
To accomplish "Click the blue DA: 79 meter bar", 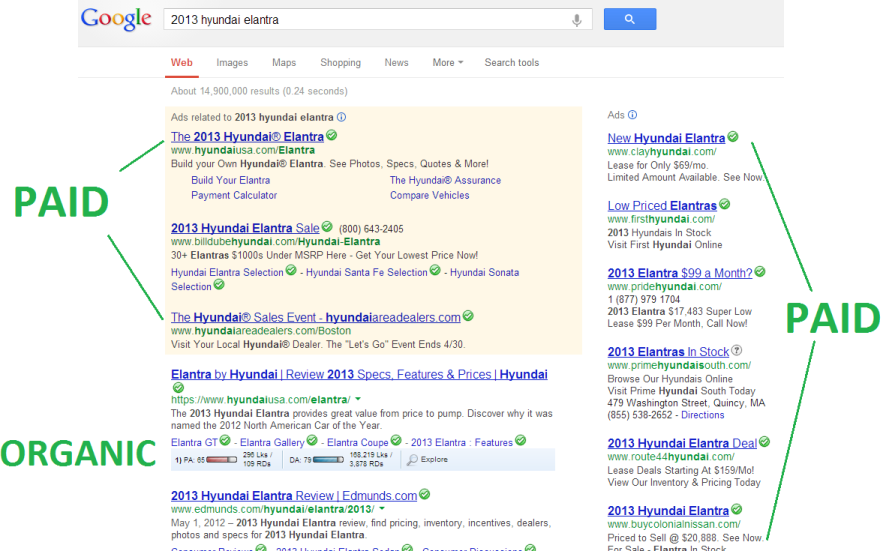I will click(x=328, y=460).
